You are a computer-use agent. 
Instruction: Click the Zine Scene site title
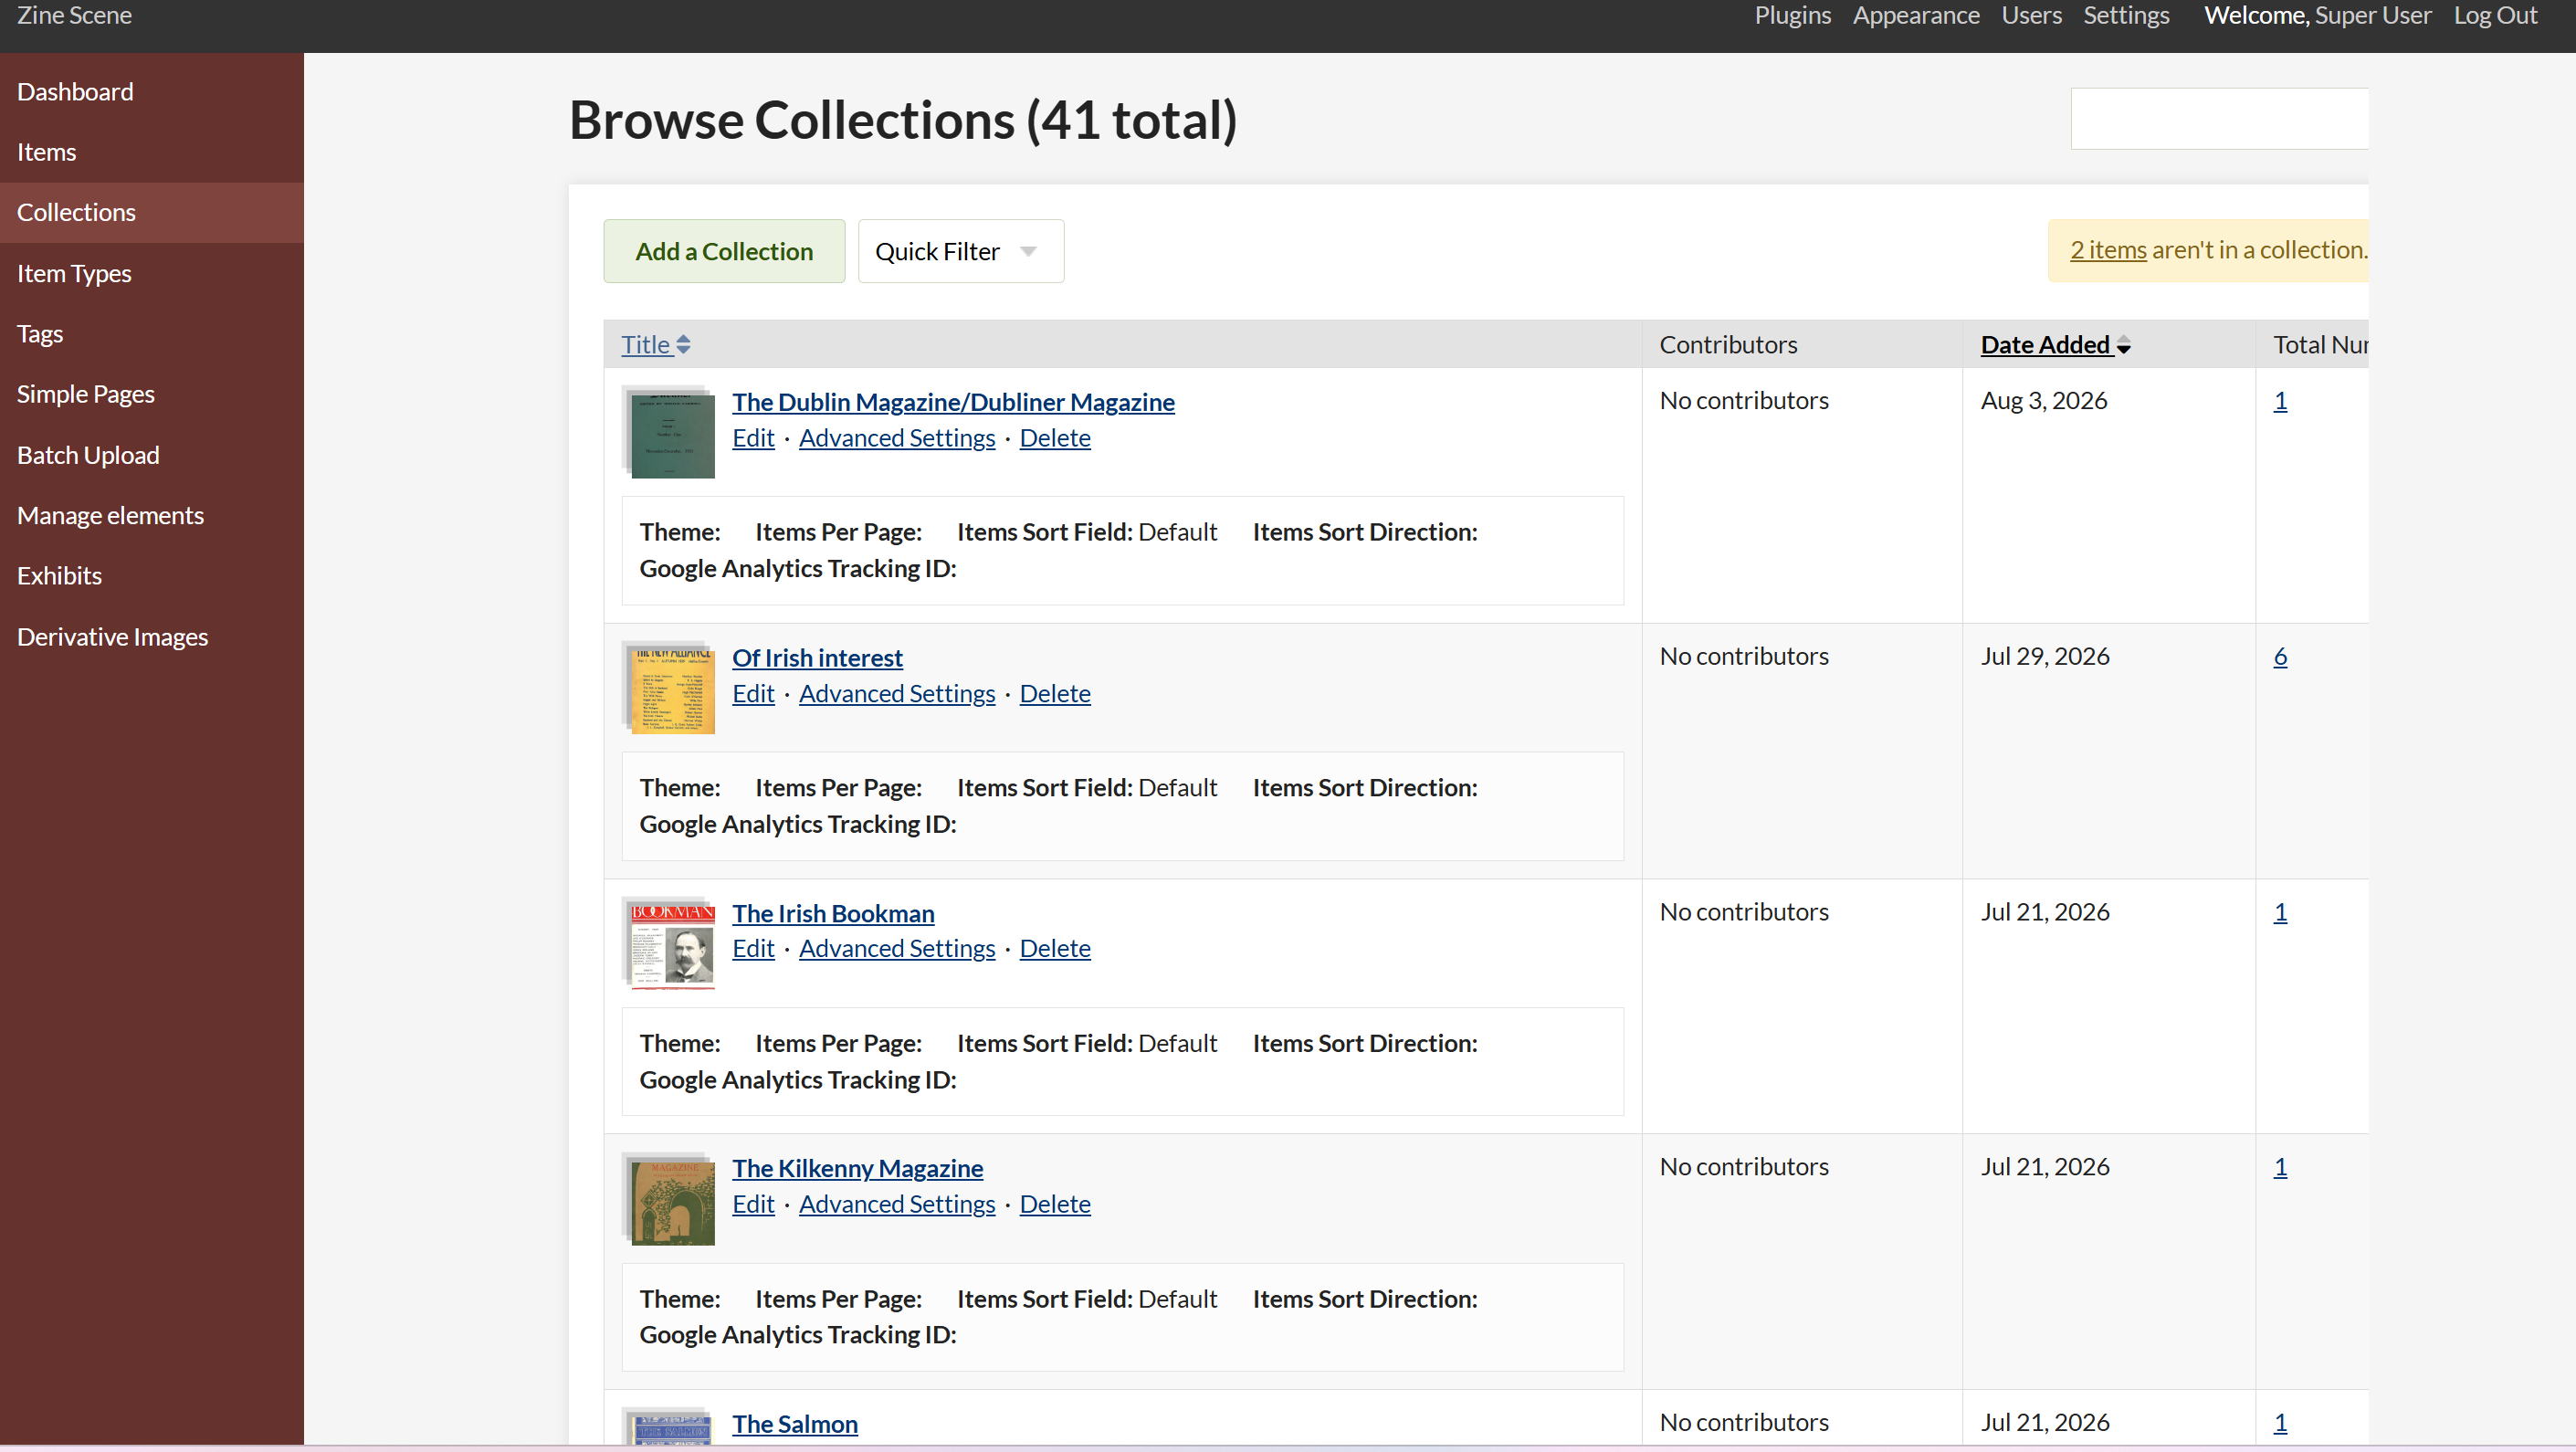click(x=74, y=15)
